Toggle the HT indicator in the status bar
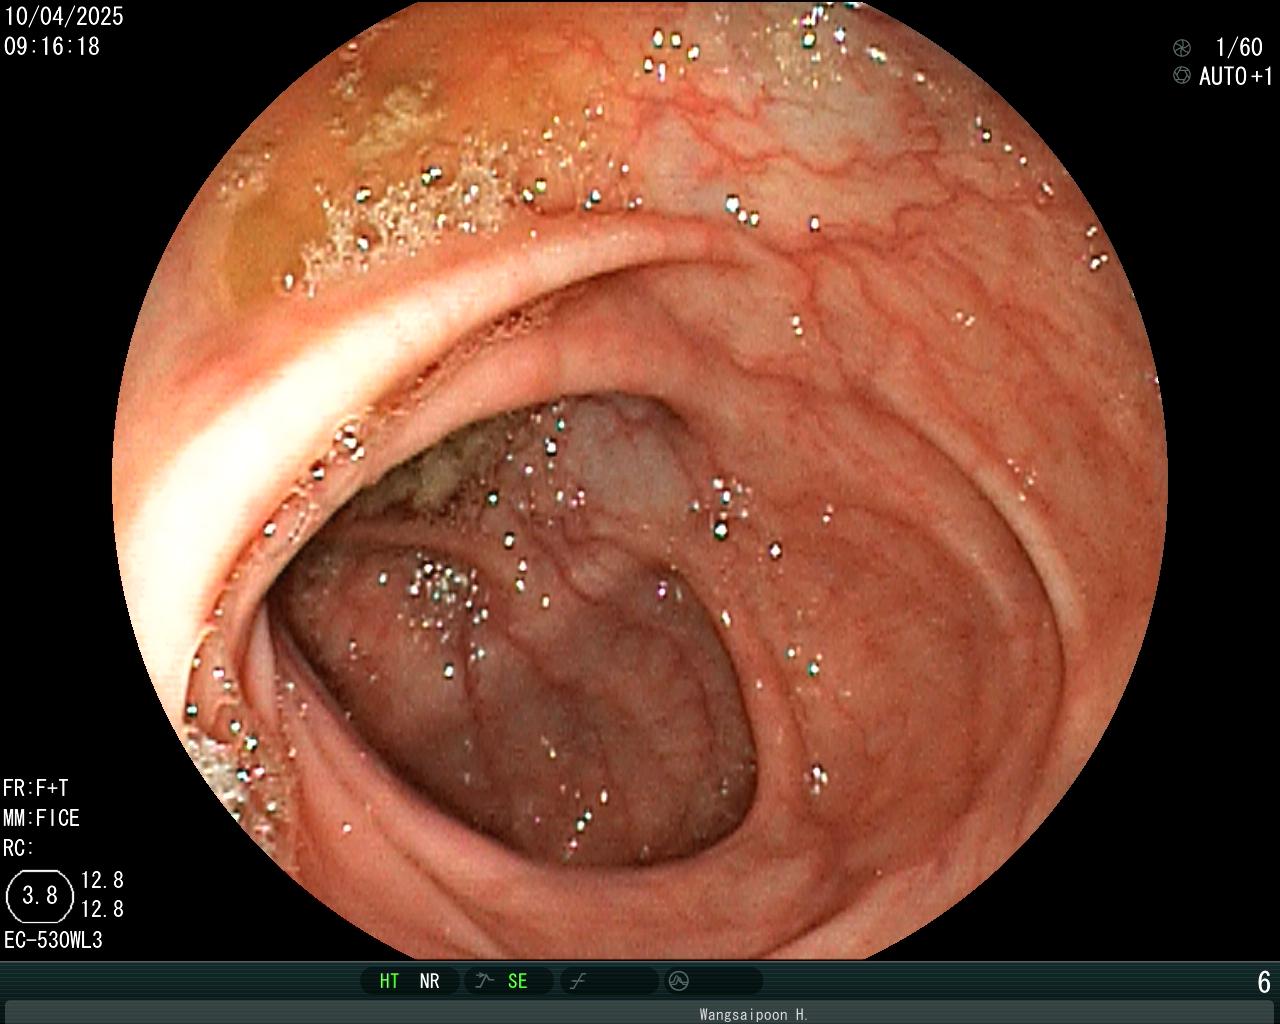Image resolution: width=1280 pixels, height=1024 pixels. click(389, 981)
